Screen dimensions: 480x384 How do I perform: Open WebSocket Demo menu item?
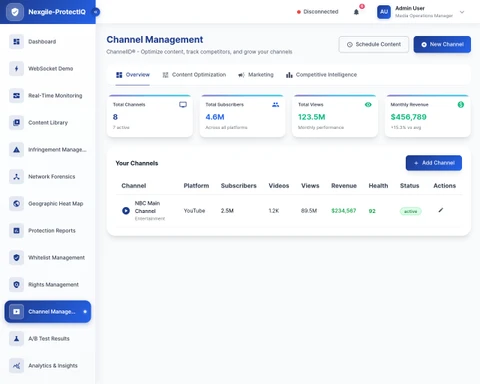(x=51, y=69)
